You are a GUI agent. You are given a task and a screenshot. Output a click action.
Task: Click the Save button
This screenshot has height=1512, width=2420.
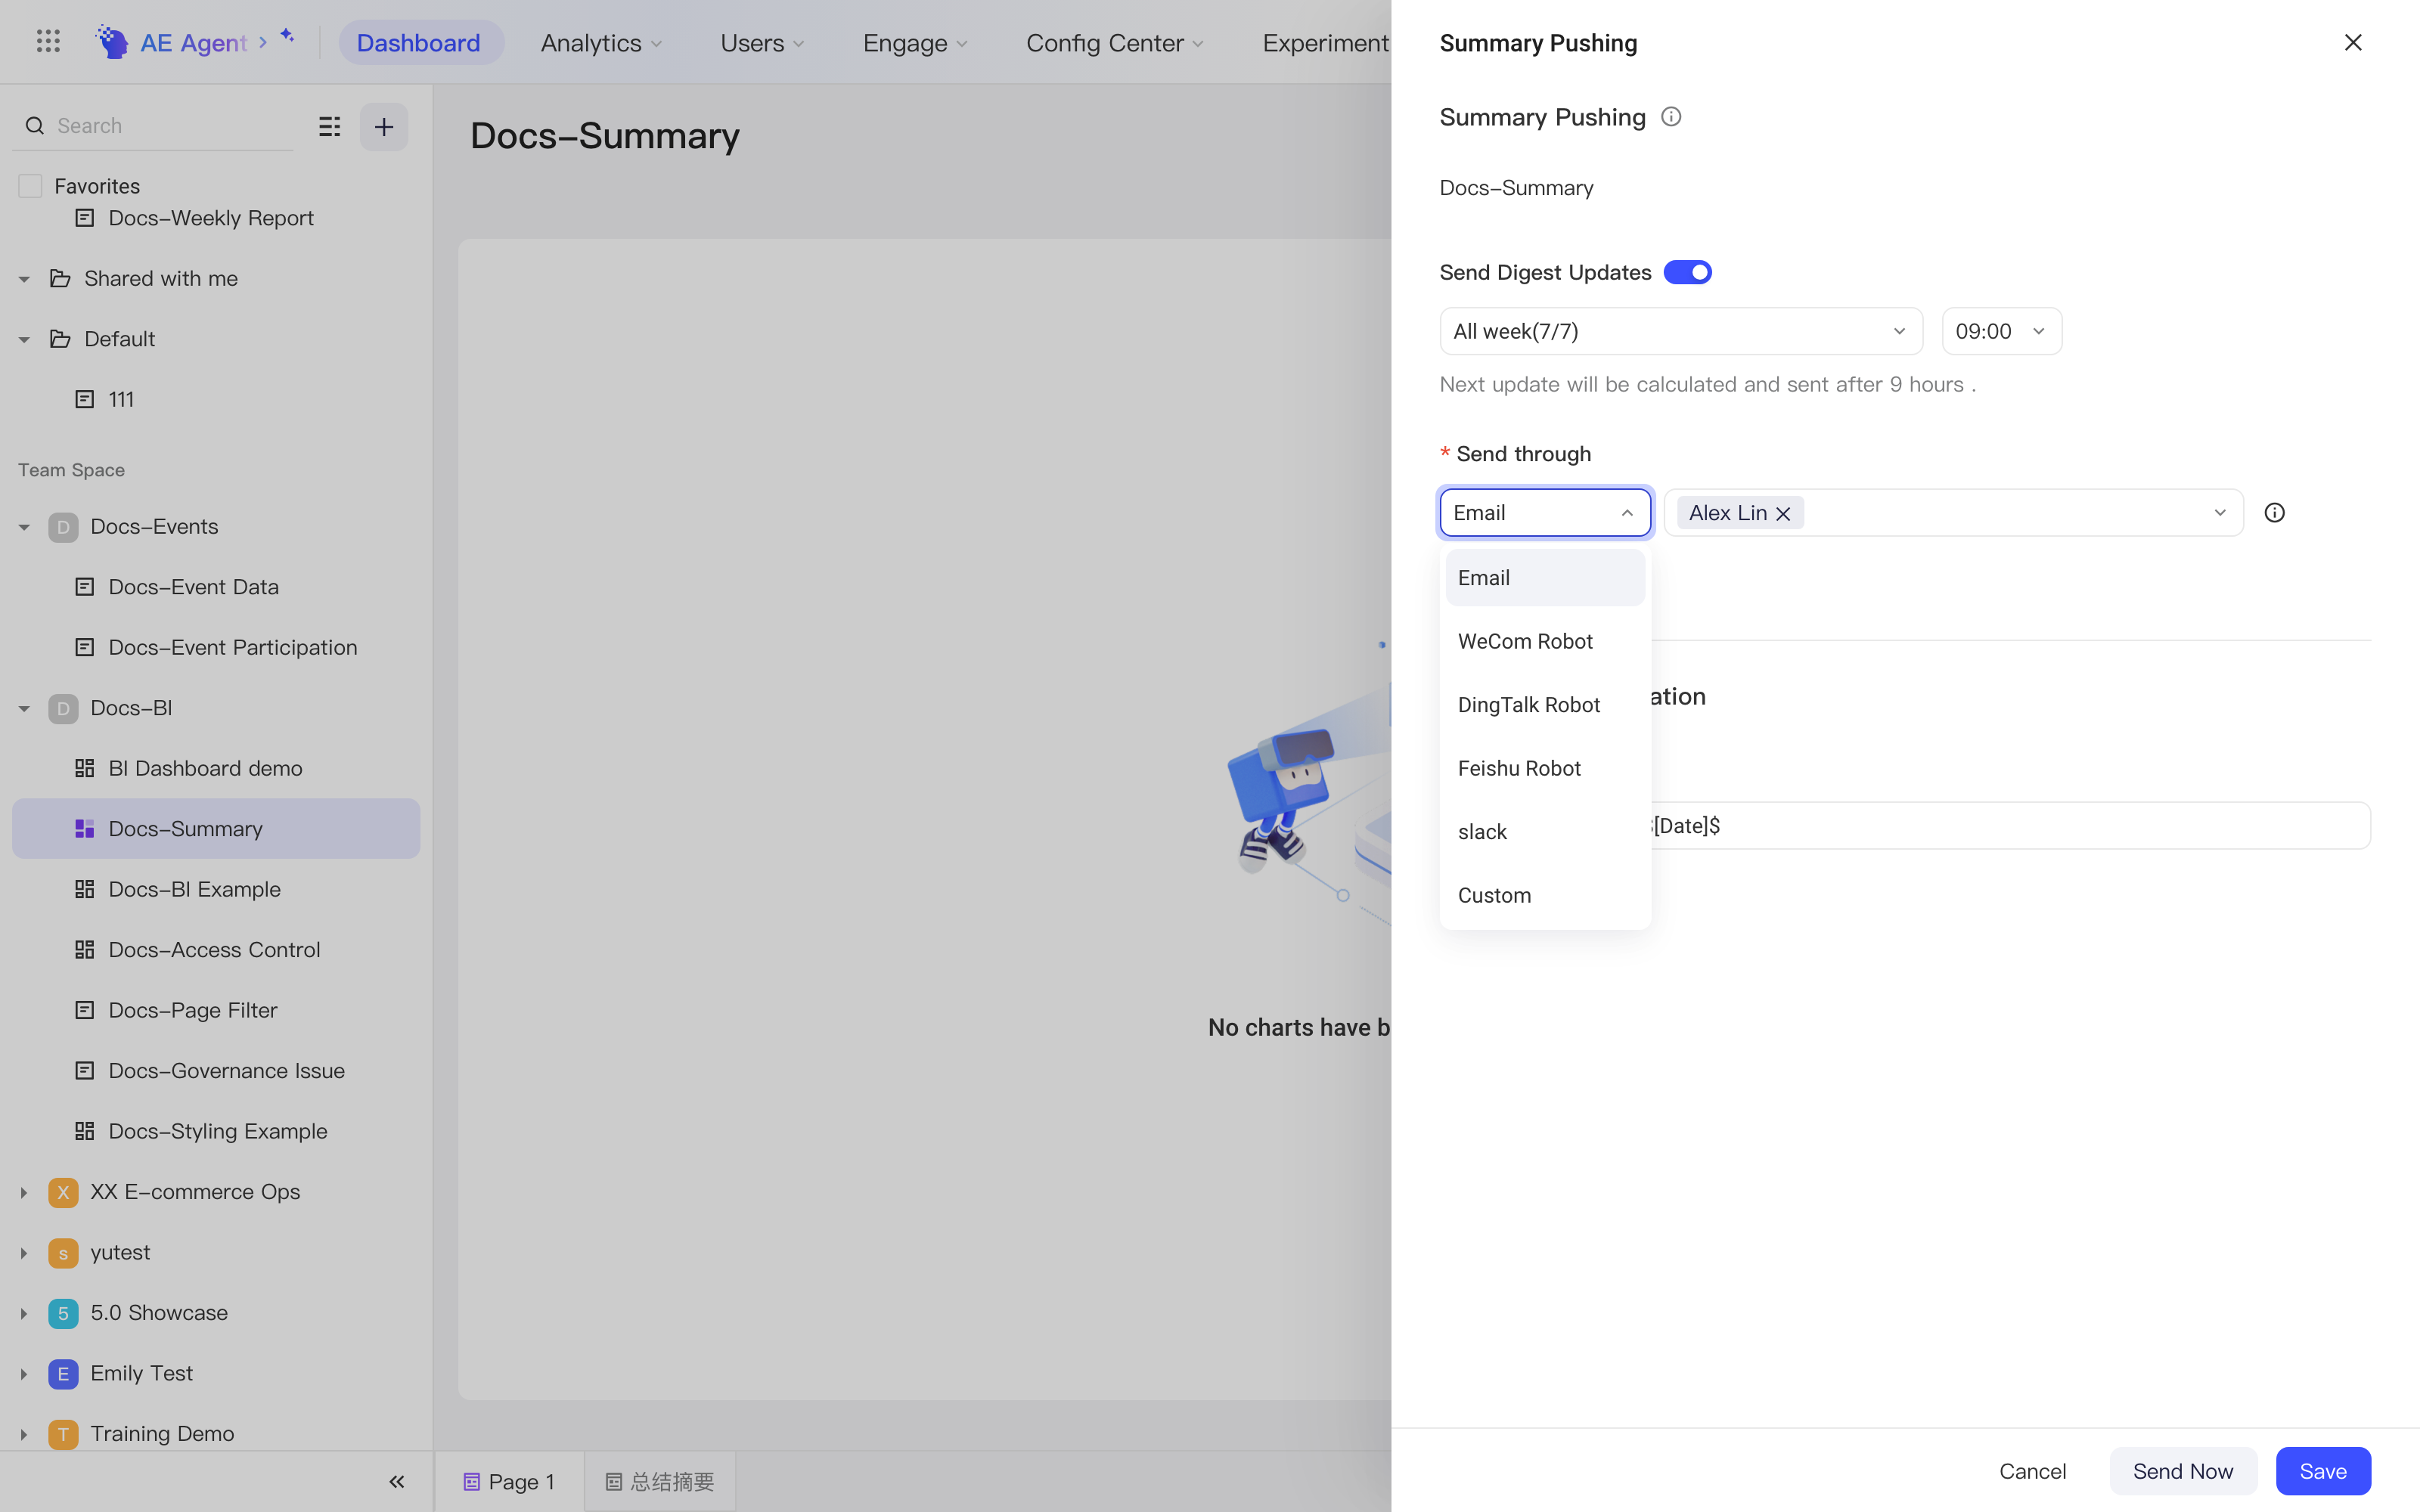pos(2323,1471)
